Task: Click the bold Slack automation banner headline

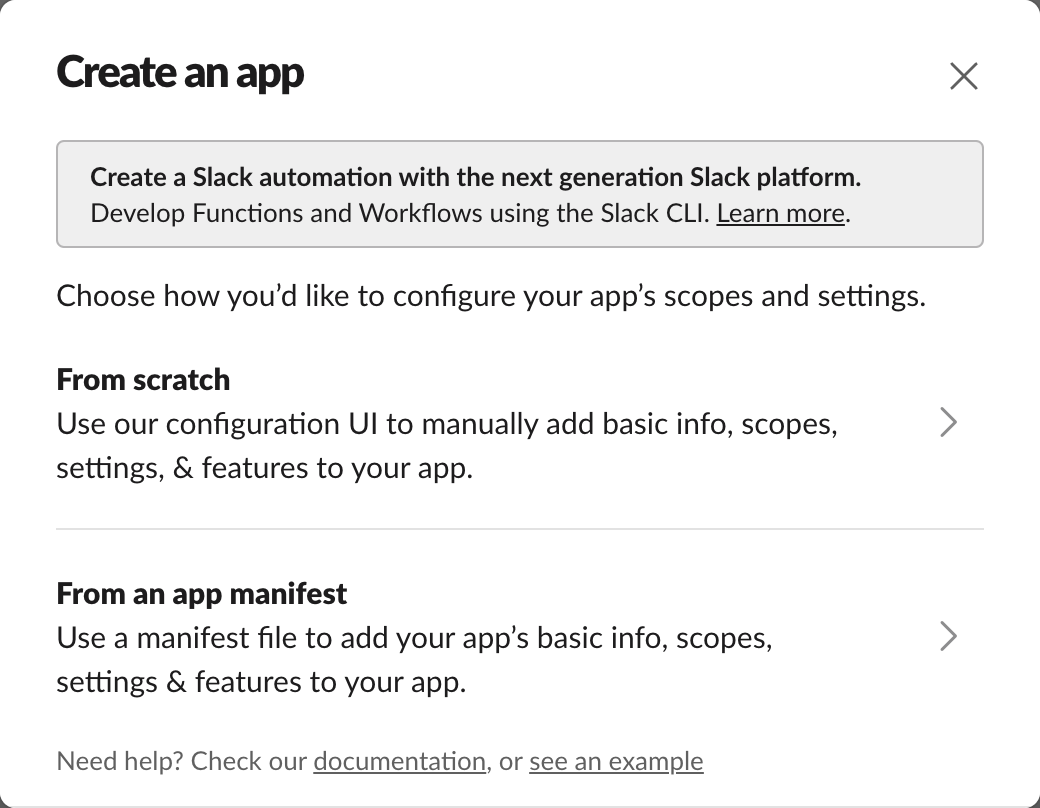Action: [x=475, y=178]
